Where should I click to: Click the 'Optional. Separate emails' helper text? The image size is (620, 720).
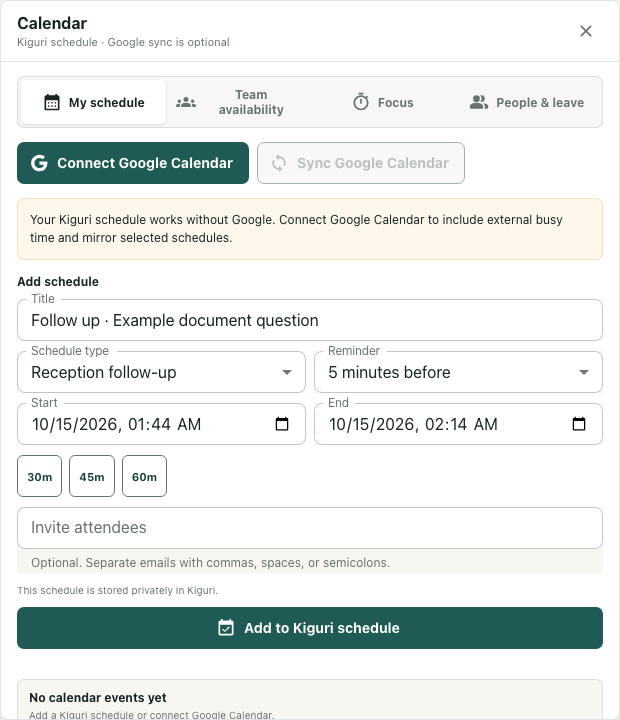(210, 562)
